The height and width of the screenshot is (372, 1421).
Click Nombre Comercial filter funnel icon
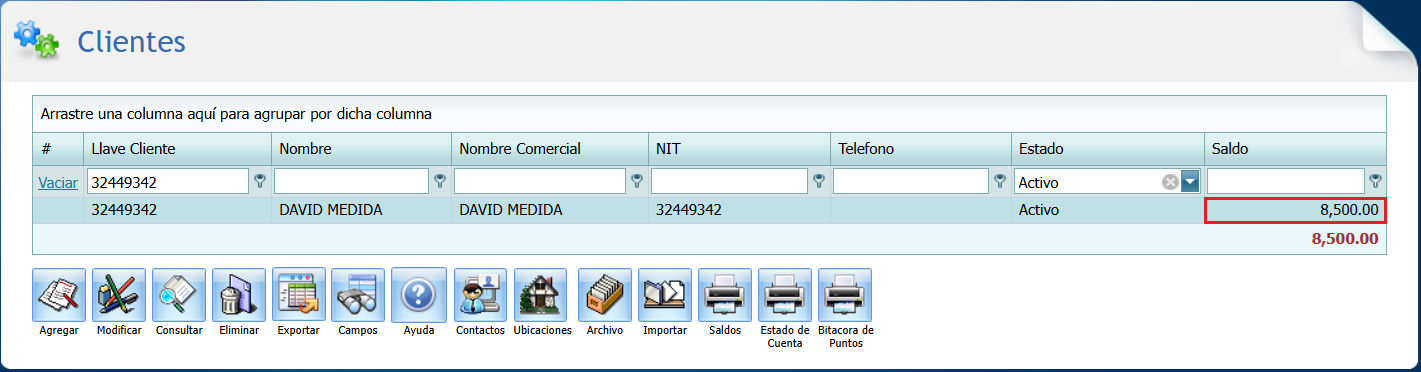(x=637, y=181)
